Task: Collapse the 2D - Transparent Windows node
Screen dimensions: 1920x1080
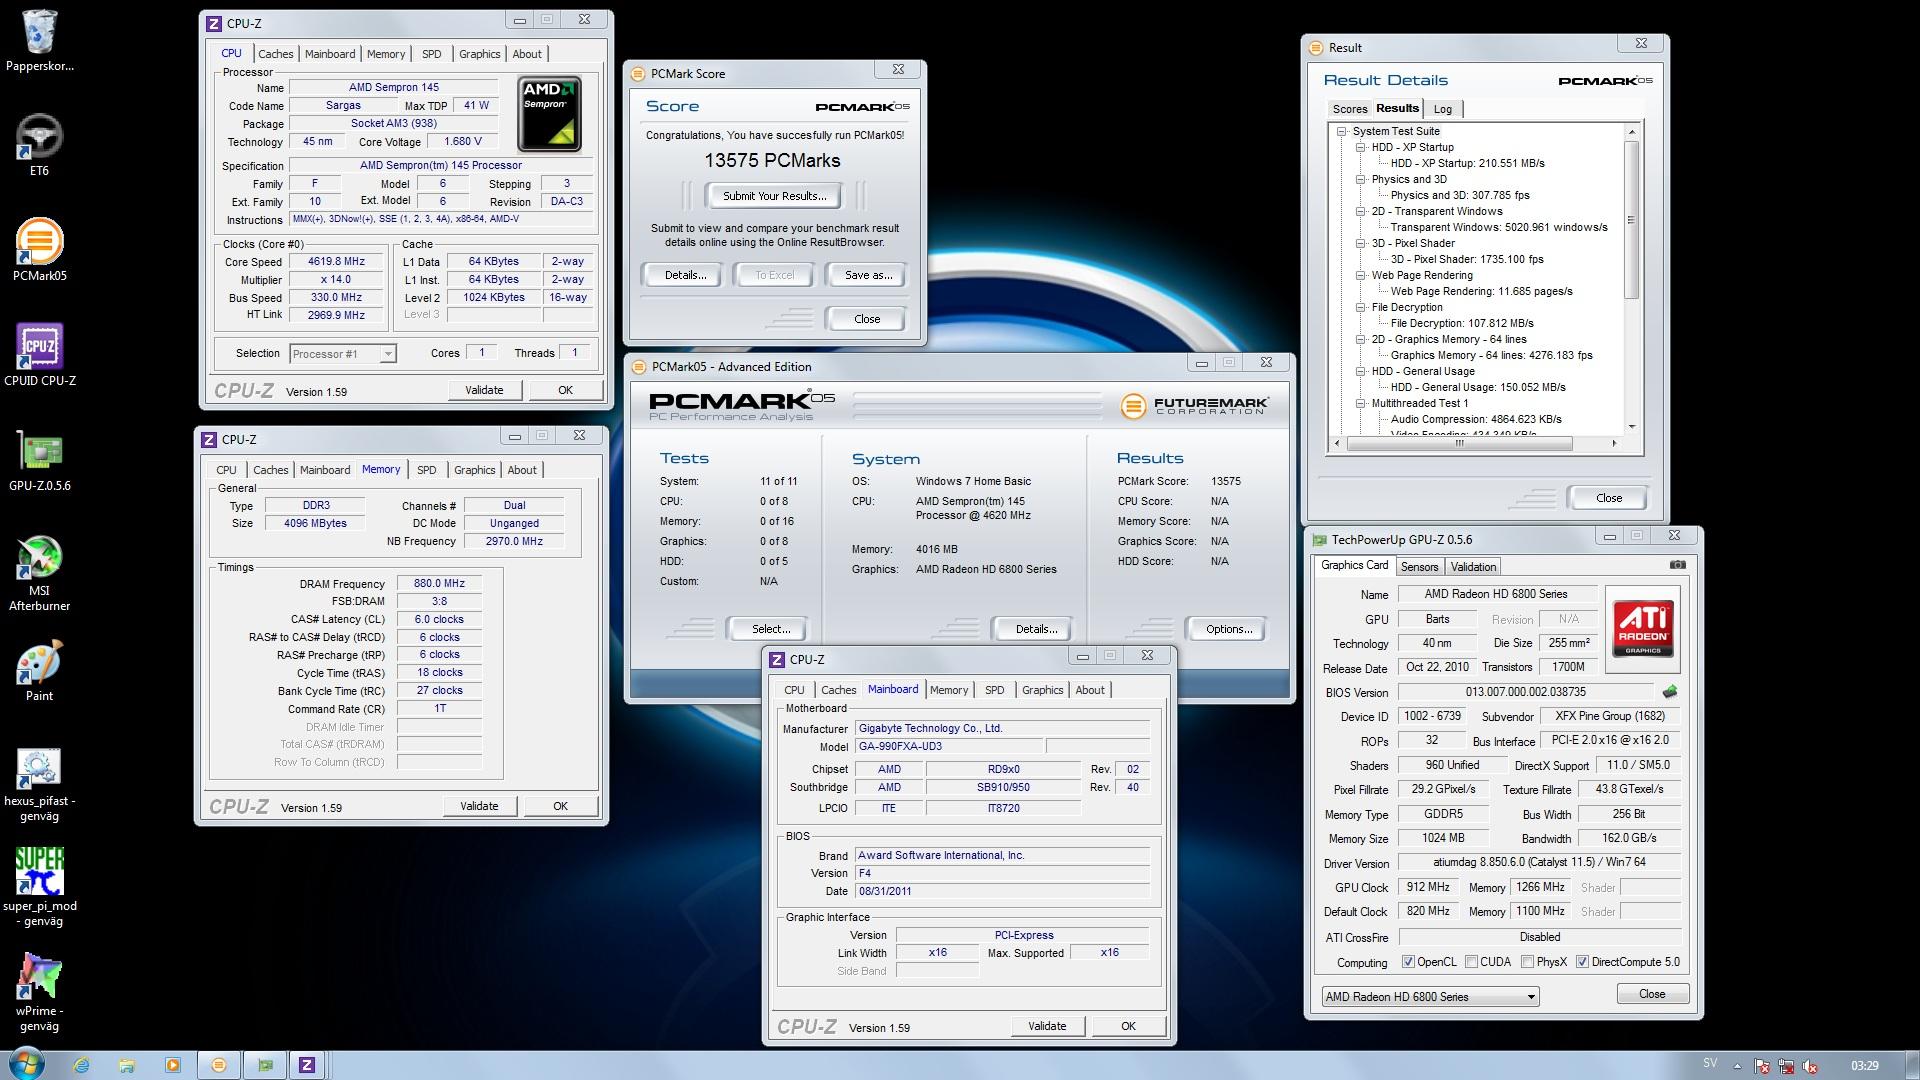Action: click(x=1360, y=211)
